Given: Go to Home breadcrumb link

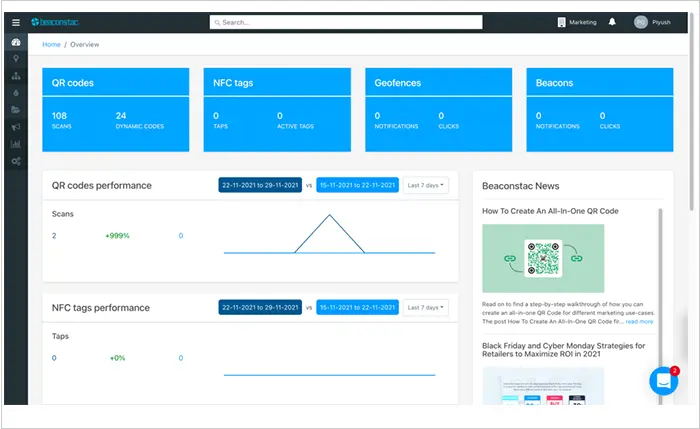Looking at the screenshot, I should (51, 45).
